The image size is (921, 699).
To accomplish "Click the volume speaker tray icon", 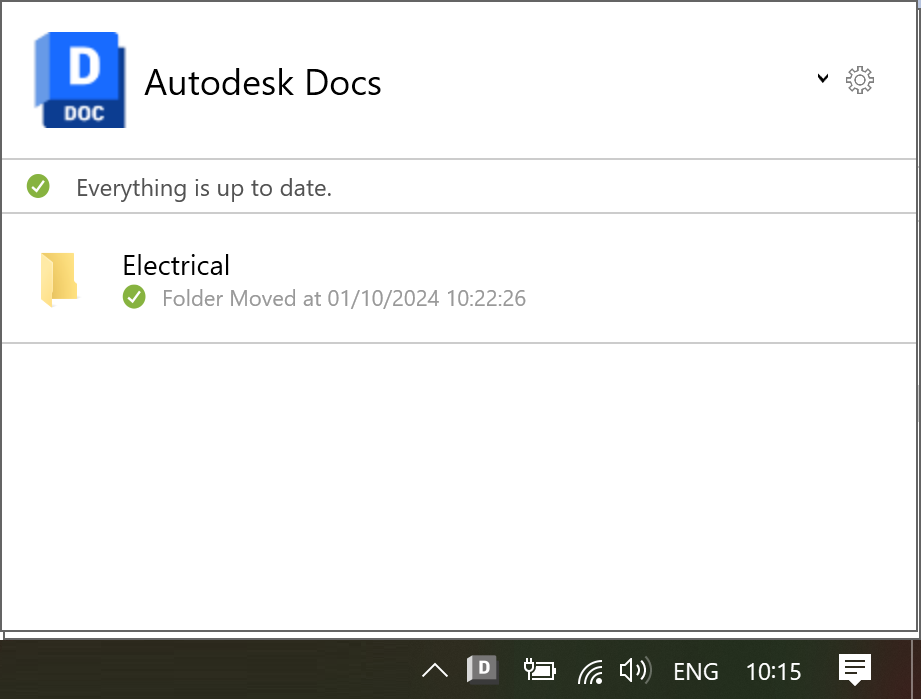I will pyautogui.click(x=635, y=670).
